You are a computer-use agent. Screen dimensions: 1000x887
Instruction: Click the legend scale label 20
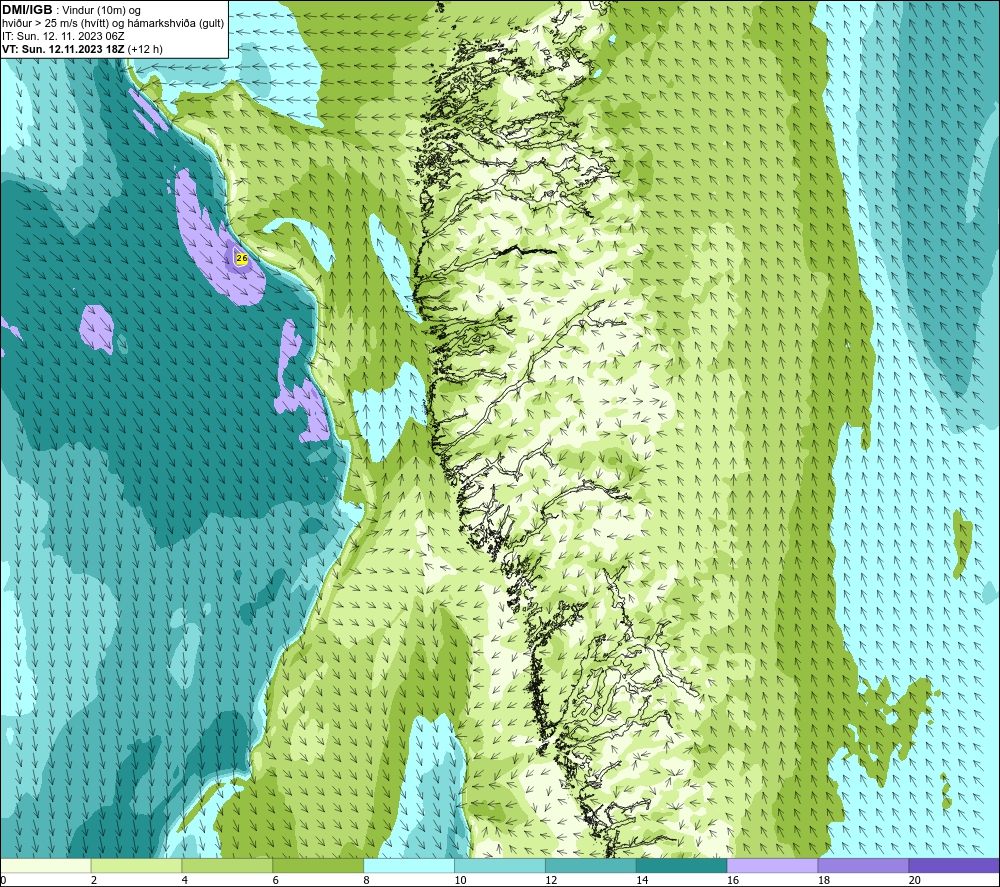tap(915, 880)
